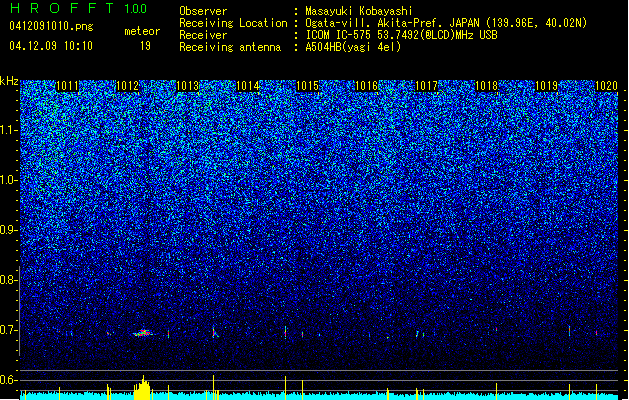Click the HROFFT program title
Viewport: 629px width, 400px height.
point(62,8)
